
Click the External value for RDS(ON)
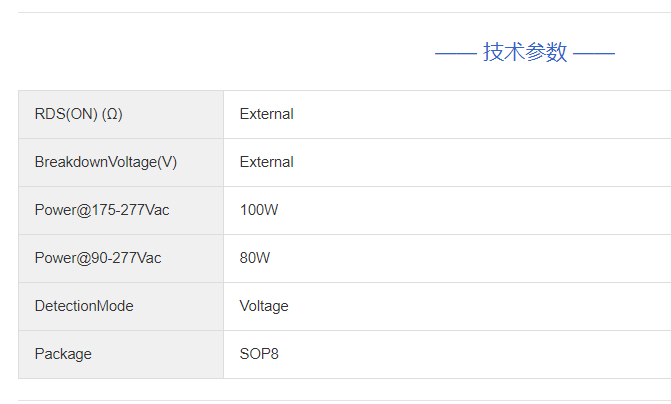pyautogui.click(x=266, y=114)
